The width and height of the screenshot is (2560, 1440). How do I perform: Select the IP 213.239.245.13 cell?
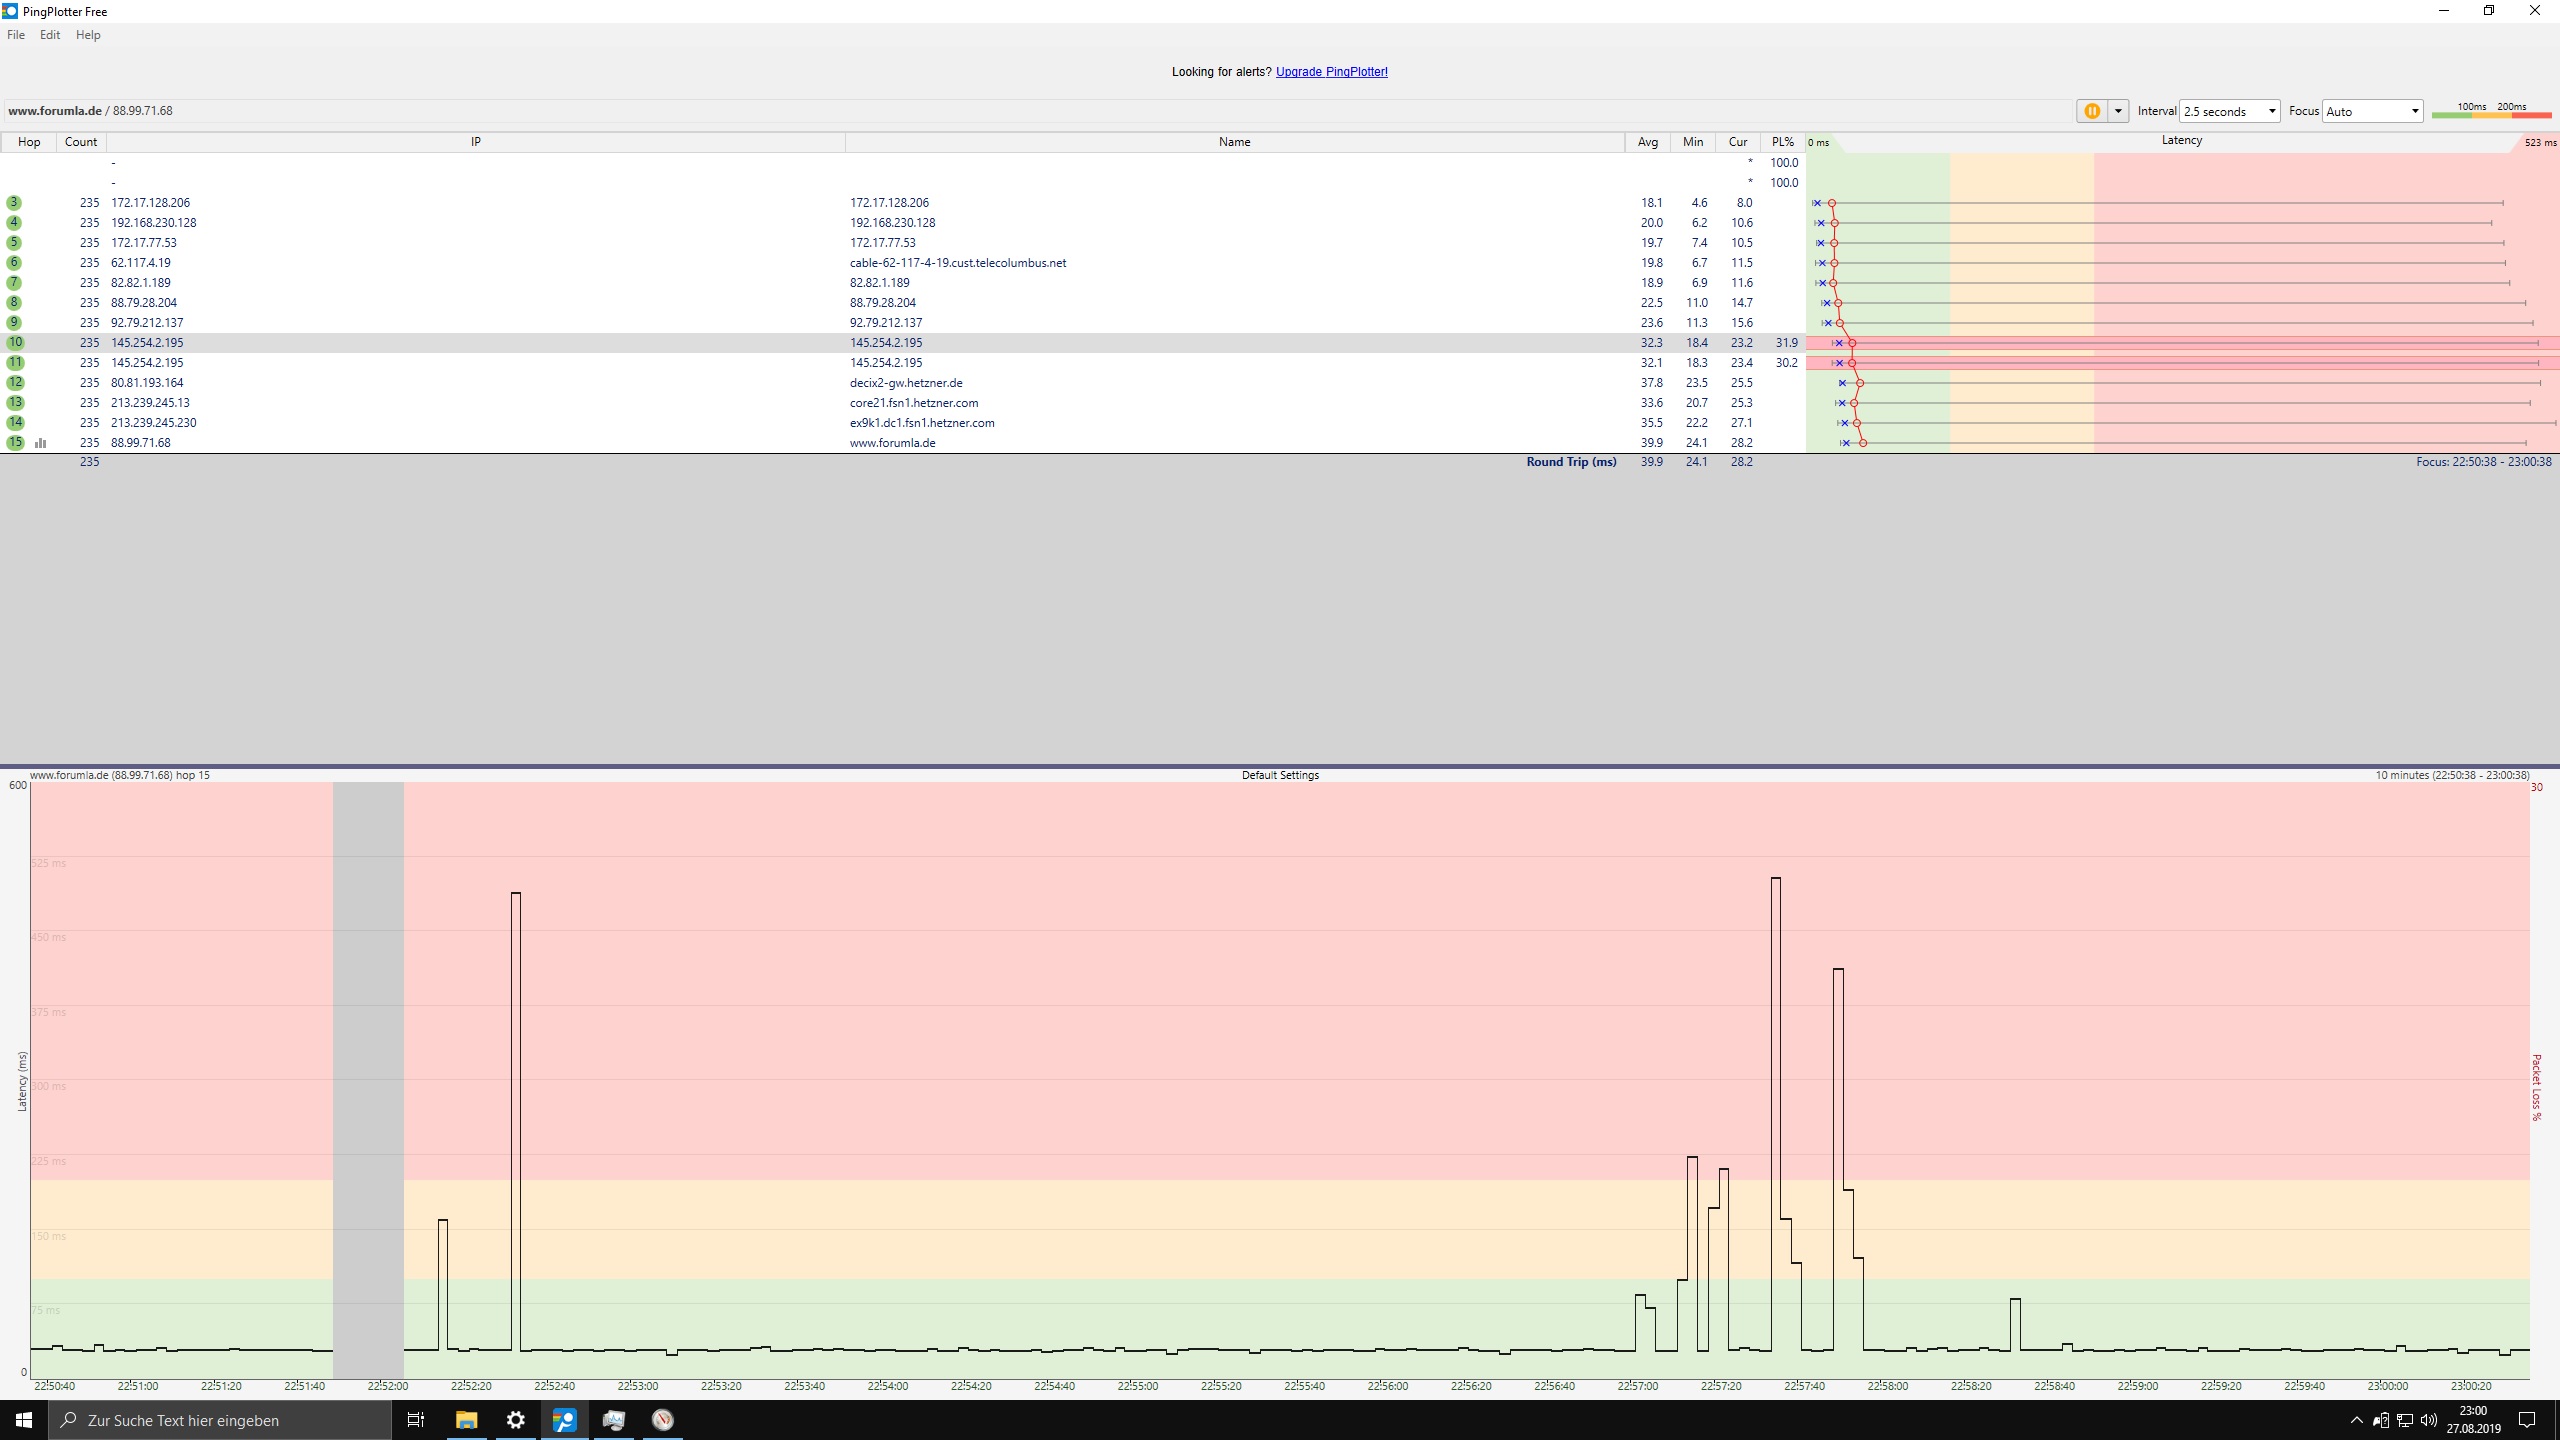pyautogui.click(x=150, y=403)
